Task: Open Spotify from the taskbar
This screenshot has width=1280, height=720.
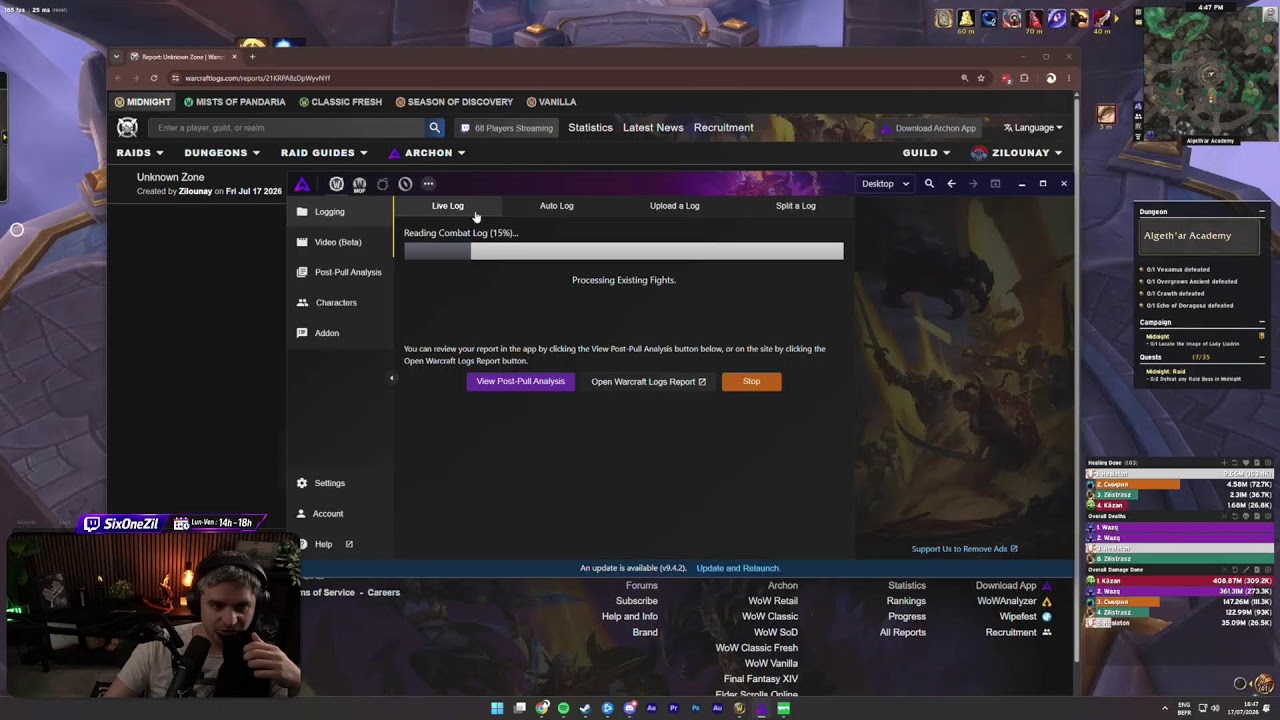Action: tap(563, 708)
